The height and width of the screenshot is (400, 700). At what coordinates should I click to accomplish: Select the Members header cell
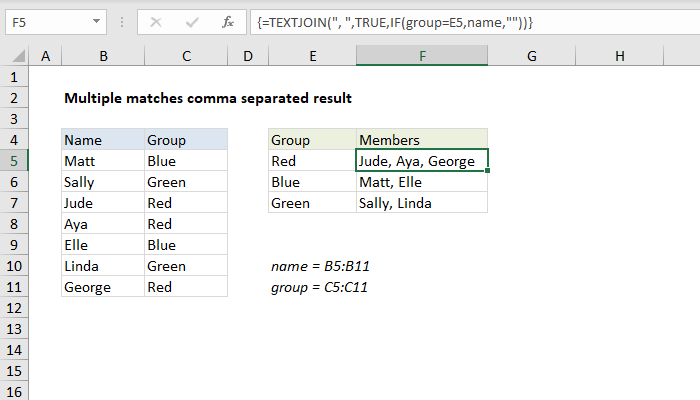pos(422,140)
